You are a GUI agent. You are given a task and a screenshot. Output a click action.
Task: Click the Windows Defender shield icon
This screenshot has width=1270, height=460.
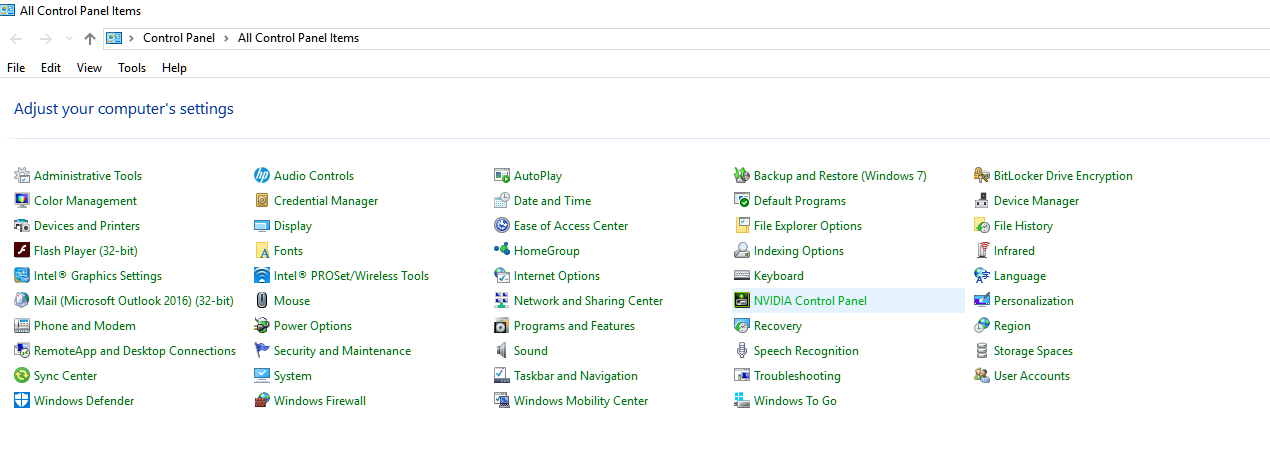point(22,401)
